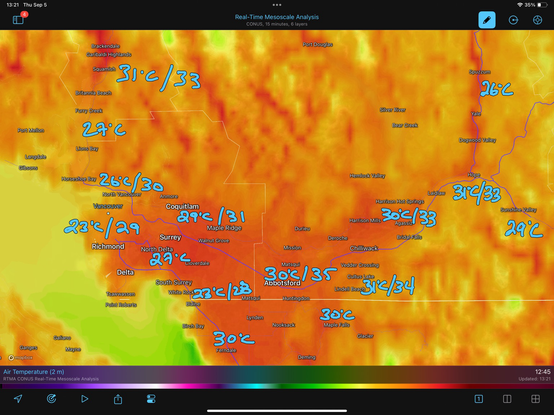Tap the Abbotsford city label
The image size is (554, 415).
point(282,283)
